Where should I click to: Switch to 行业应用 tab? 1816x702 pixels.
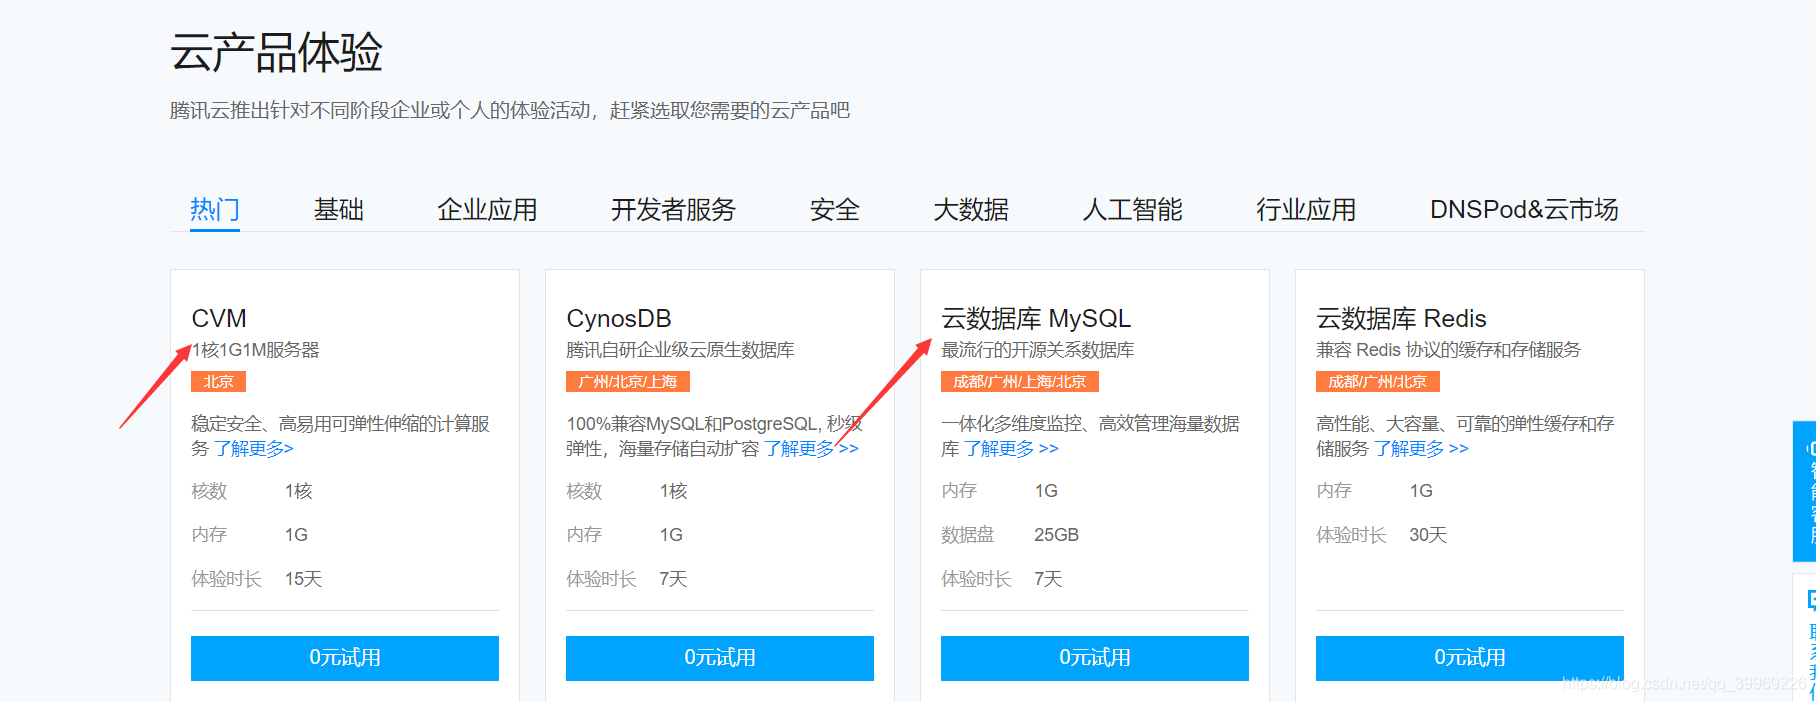pos(1306,210)
